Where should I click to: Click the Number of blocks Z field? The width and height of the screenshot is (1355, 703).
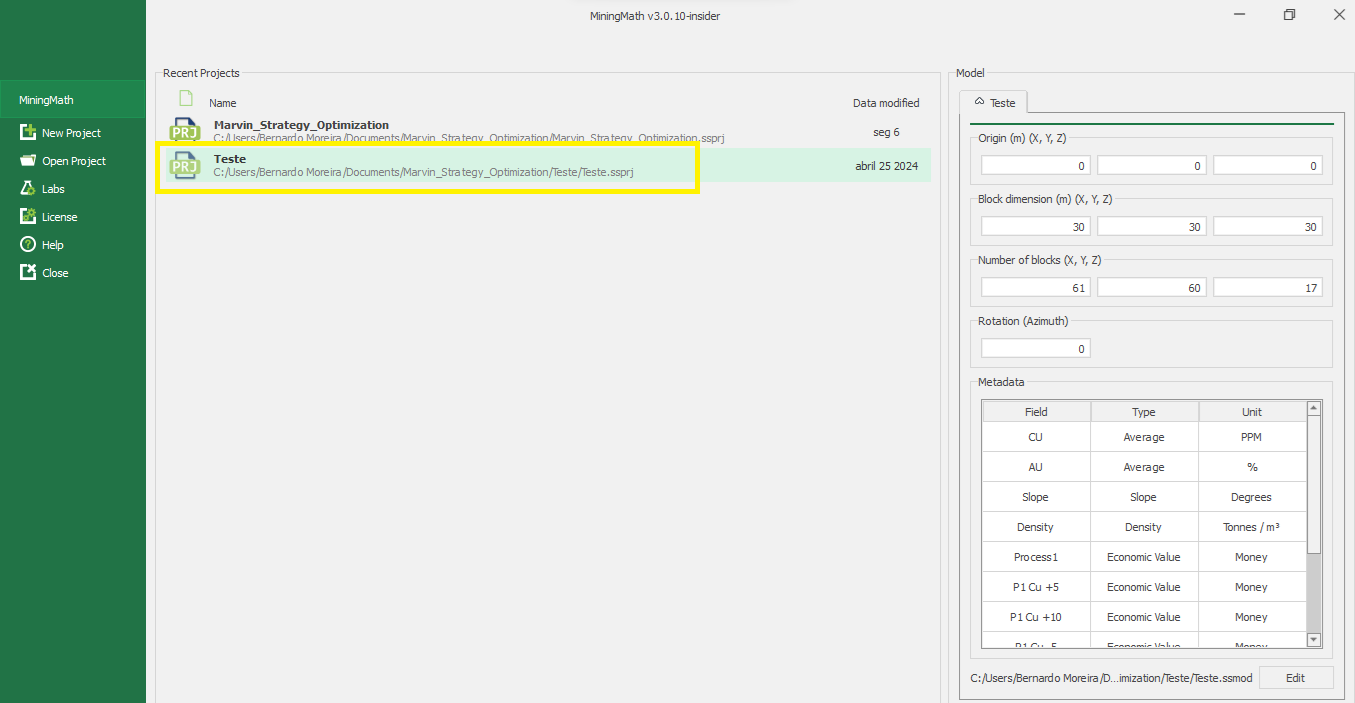pos(1267,288)
